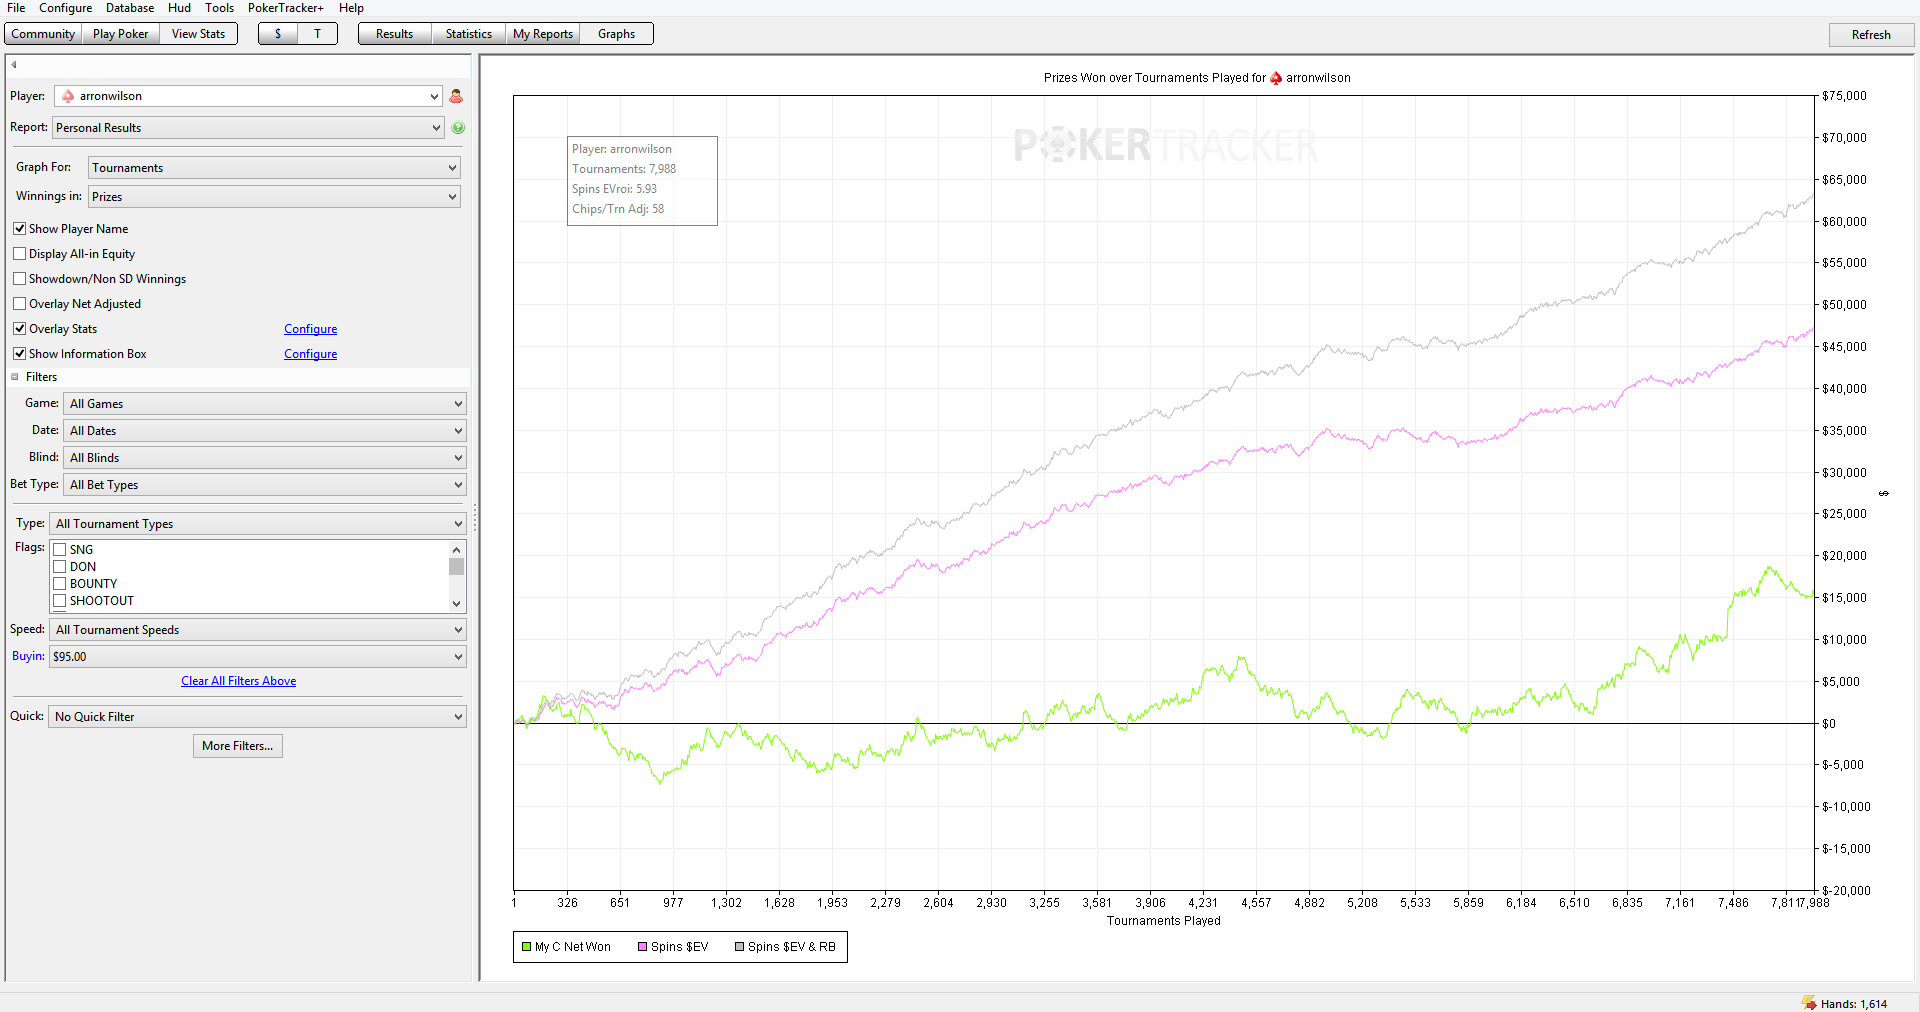Check the BOUNTY flag

pyautogui.click(x=60, y=584)
